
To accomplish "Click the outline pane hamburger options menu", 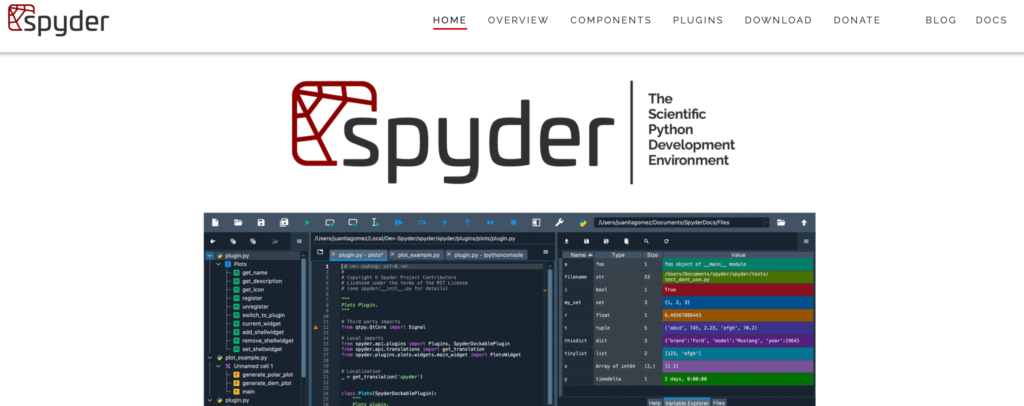I will point(299,241).
